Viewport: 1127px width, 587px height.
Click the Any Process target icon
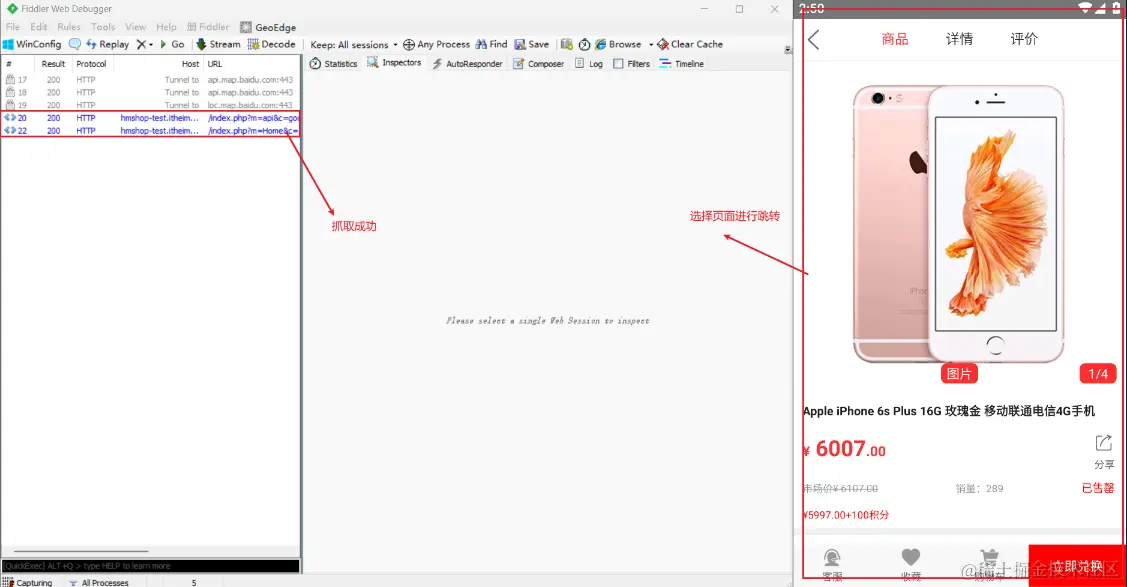click(409, 45)
